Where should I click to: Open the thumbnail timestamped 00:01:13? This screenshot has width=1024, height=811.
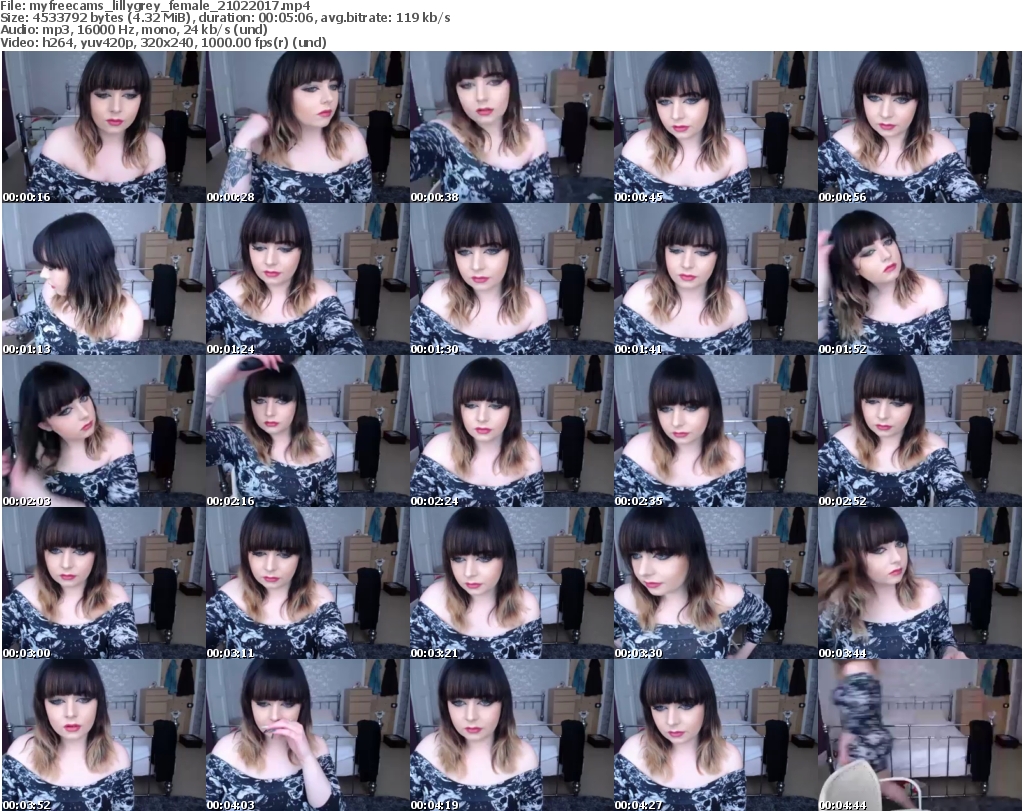(x=103, y=279)
